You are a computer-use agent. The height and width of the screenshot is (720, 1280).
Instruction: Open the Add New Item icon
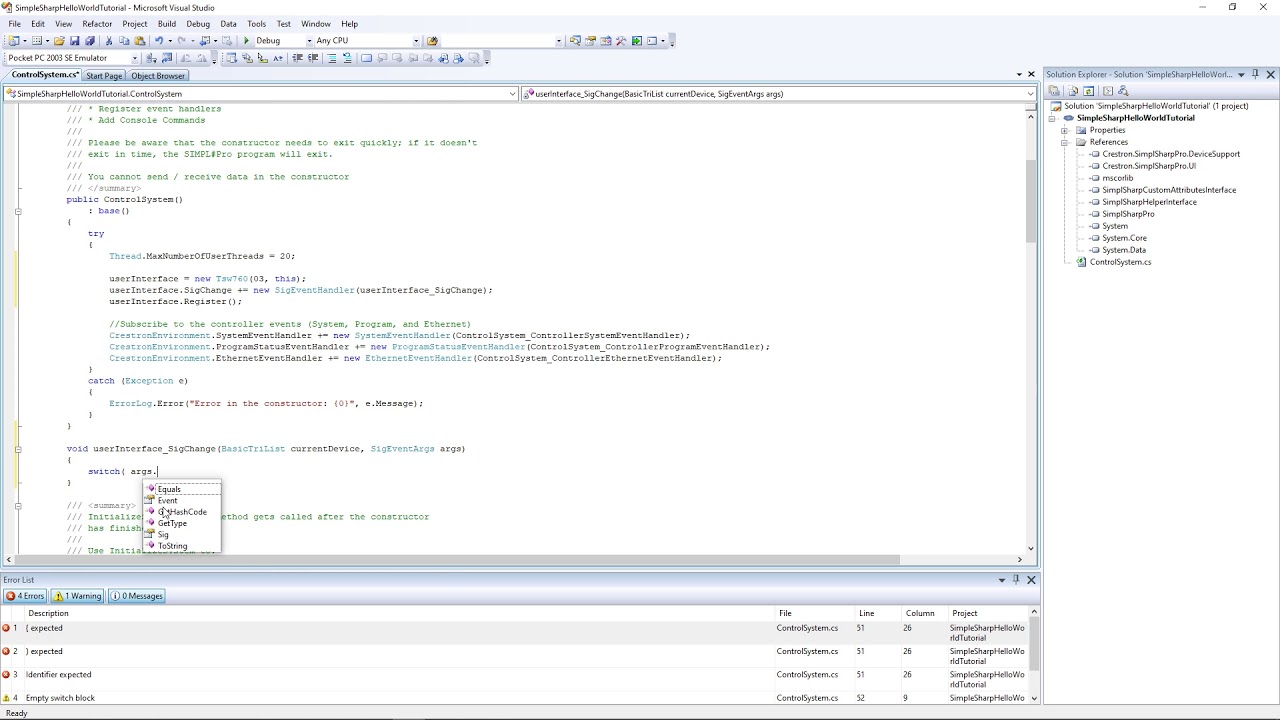click(x=37, y=41)
